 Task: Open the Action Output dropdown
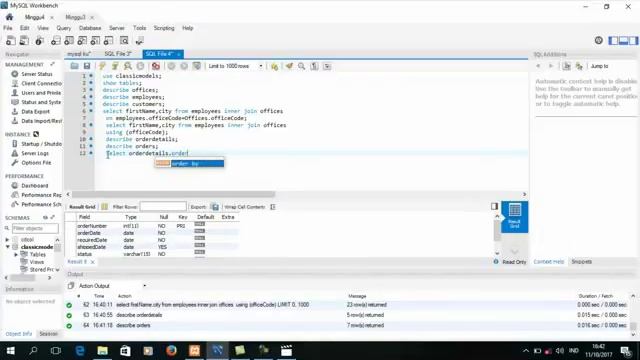coord(112,286)
